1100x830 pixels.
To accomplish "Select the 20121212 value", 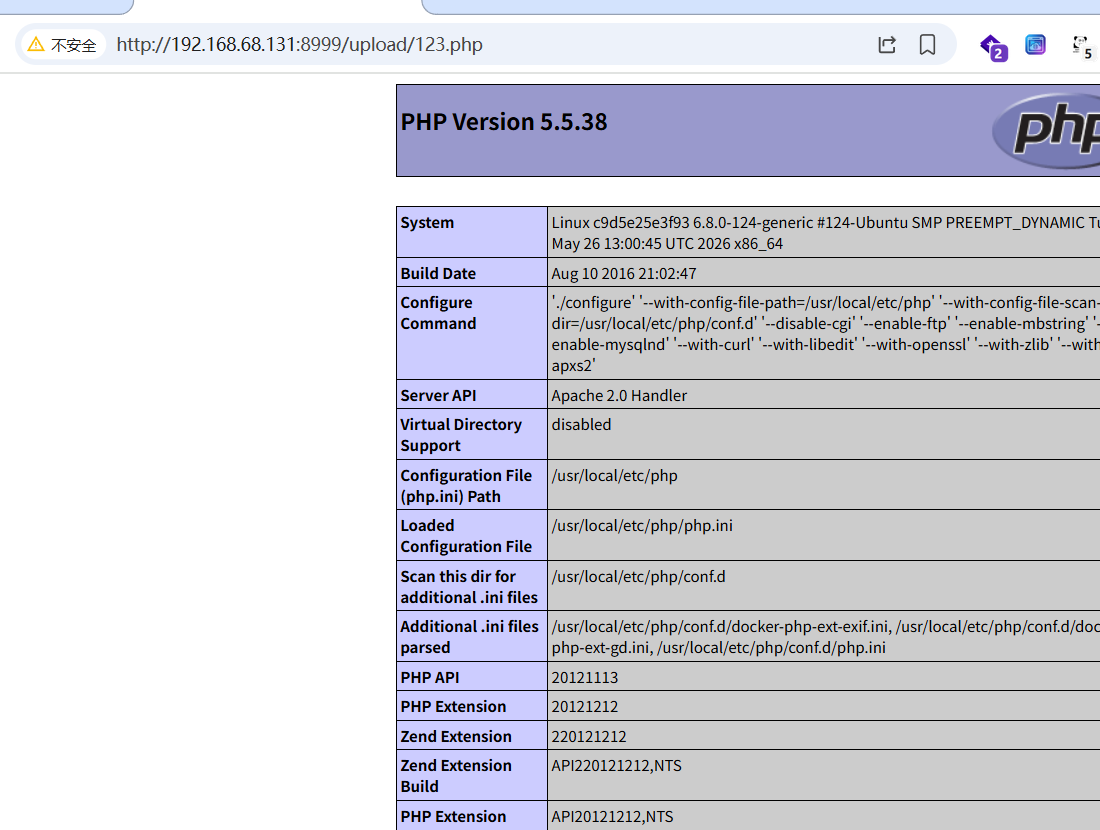I will tap(585, 707).
